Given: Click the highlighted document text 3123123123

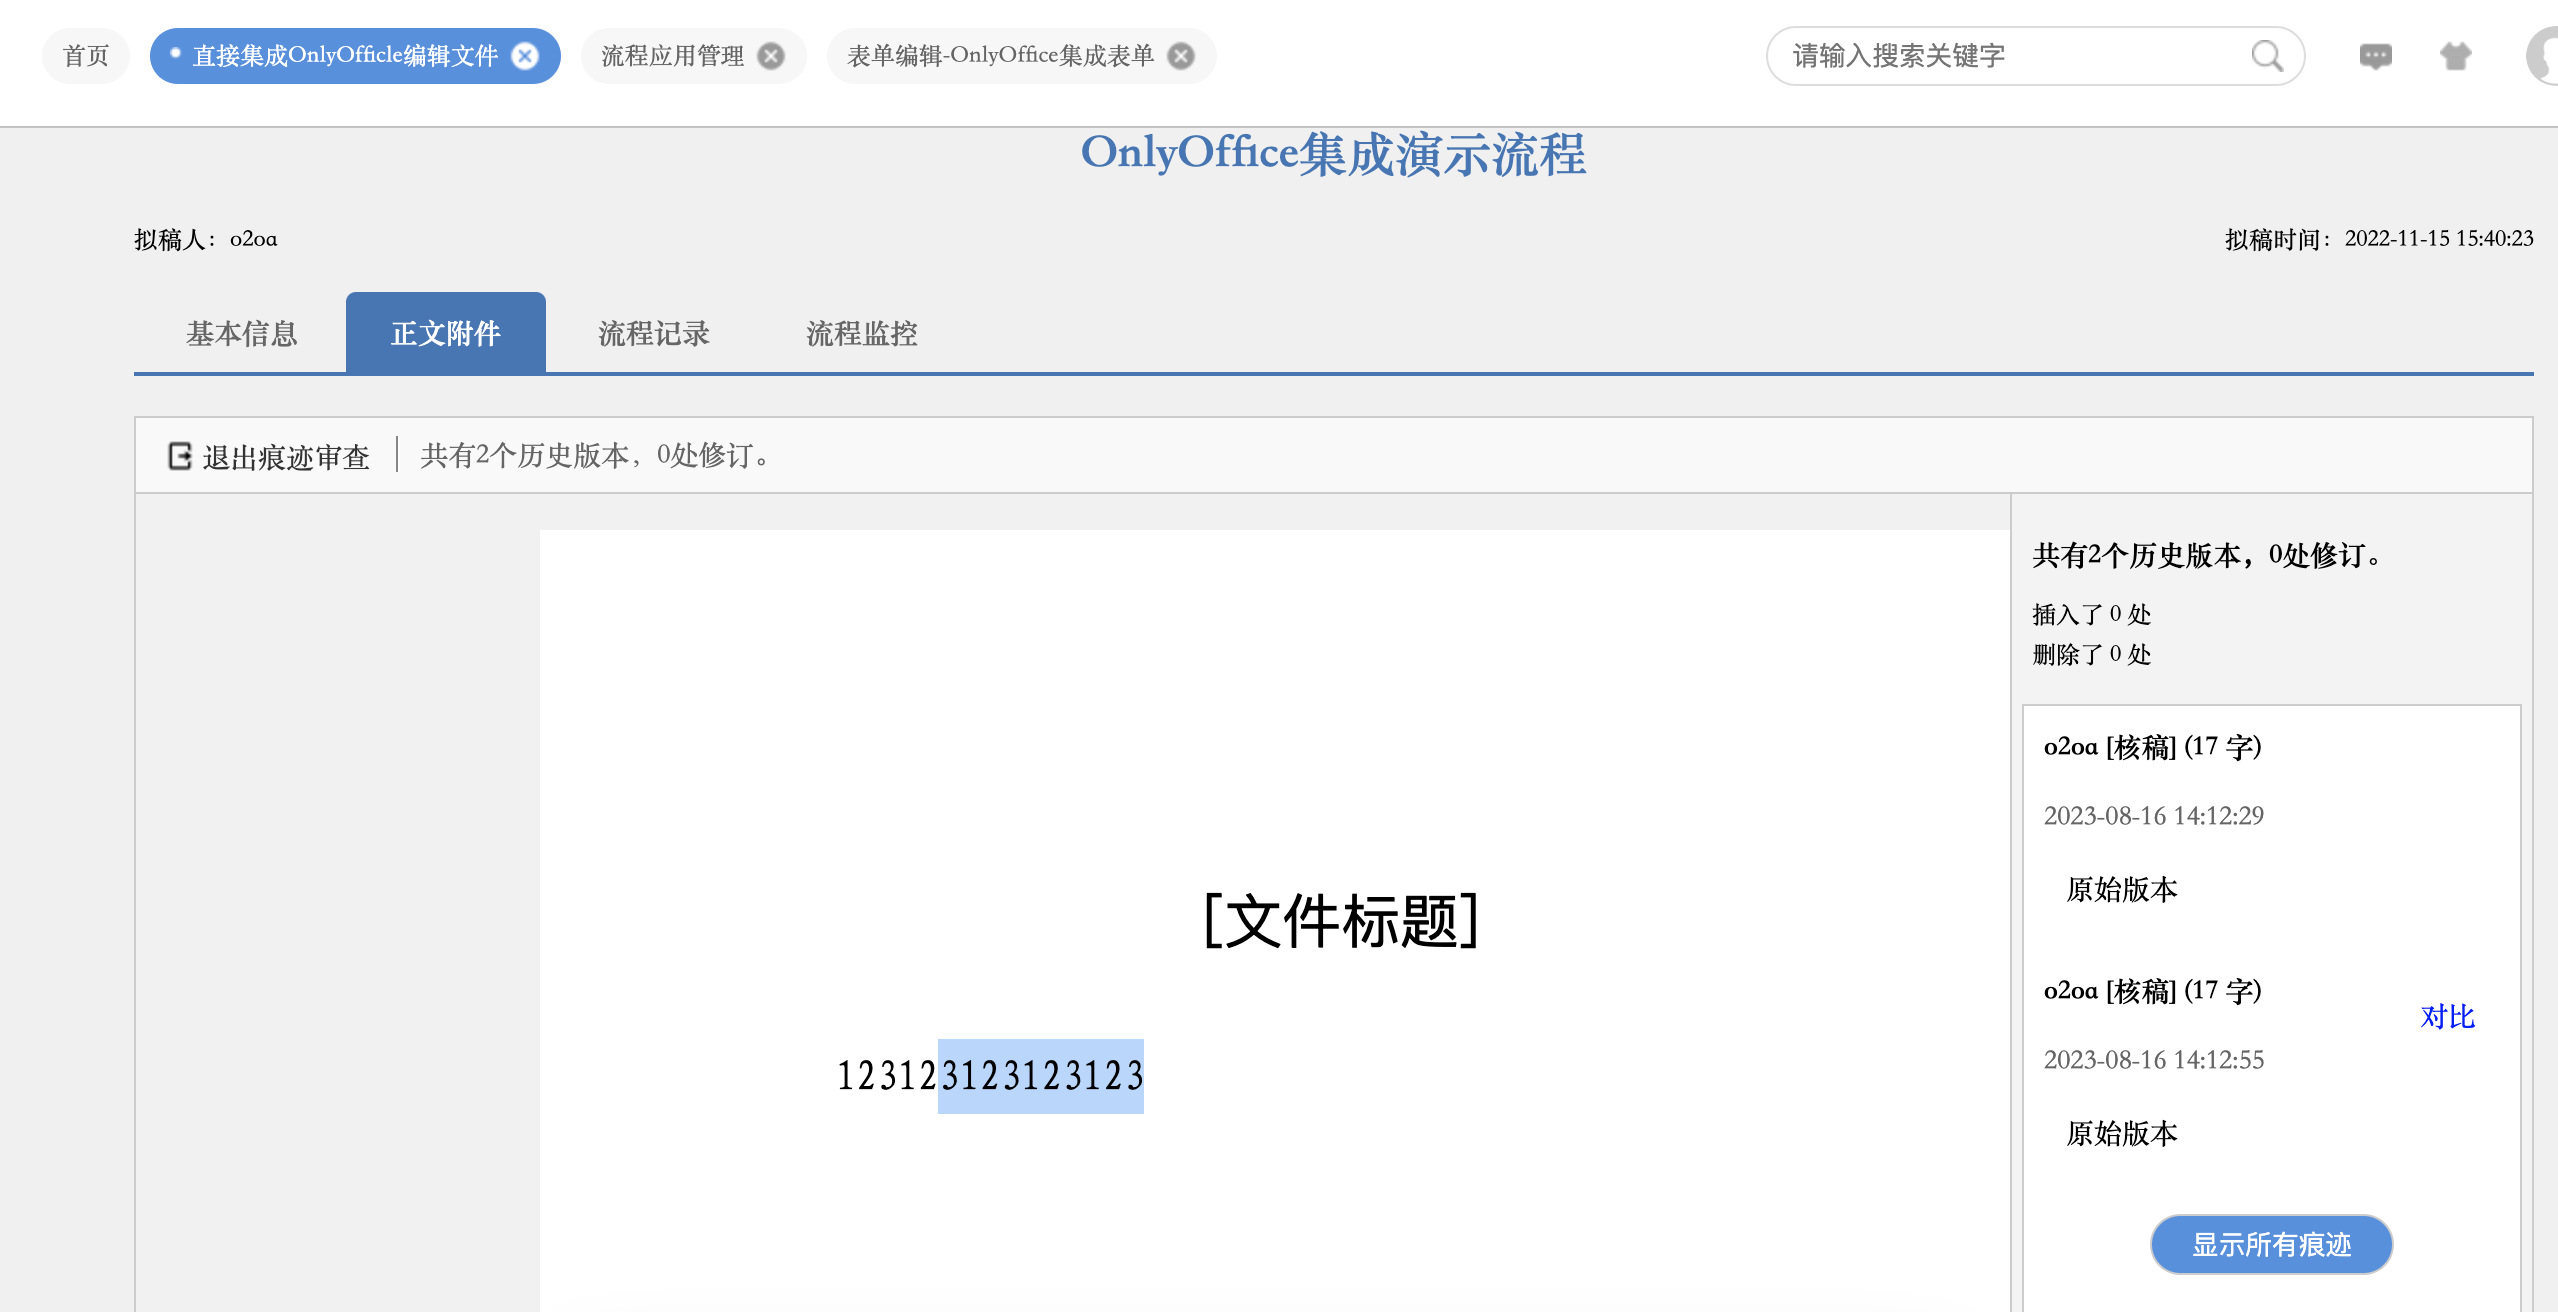Looking at the screenshot, I should (x=1040, y=1076).
